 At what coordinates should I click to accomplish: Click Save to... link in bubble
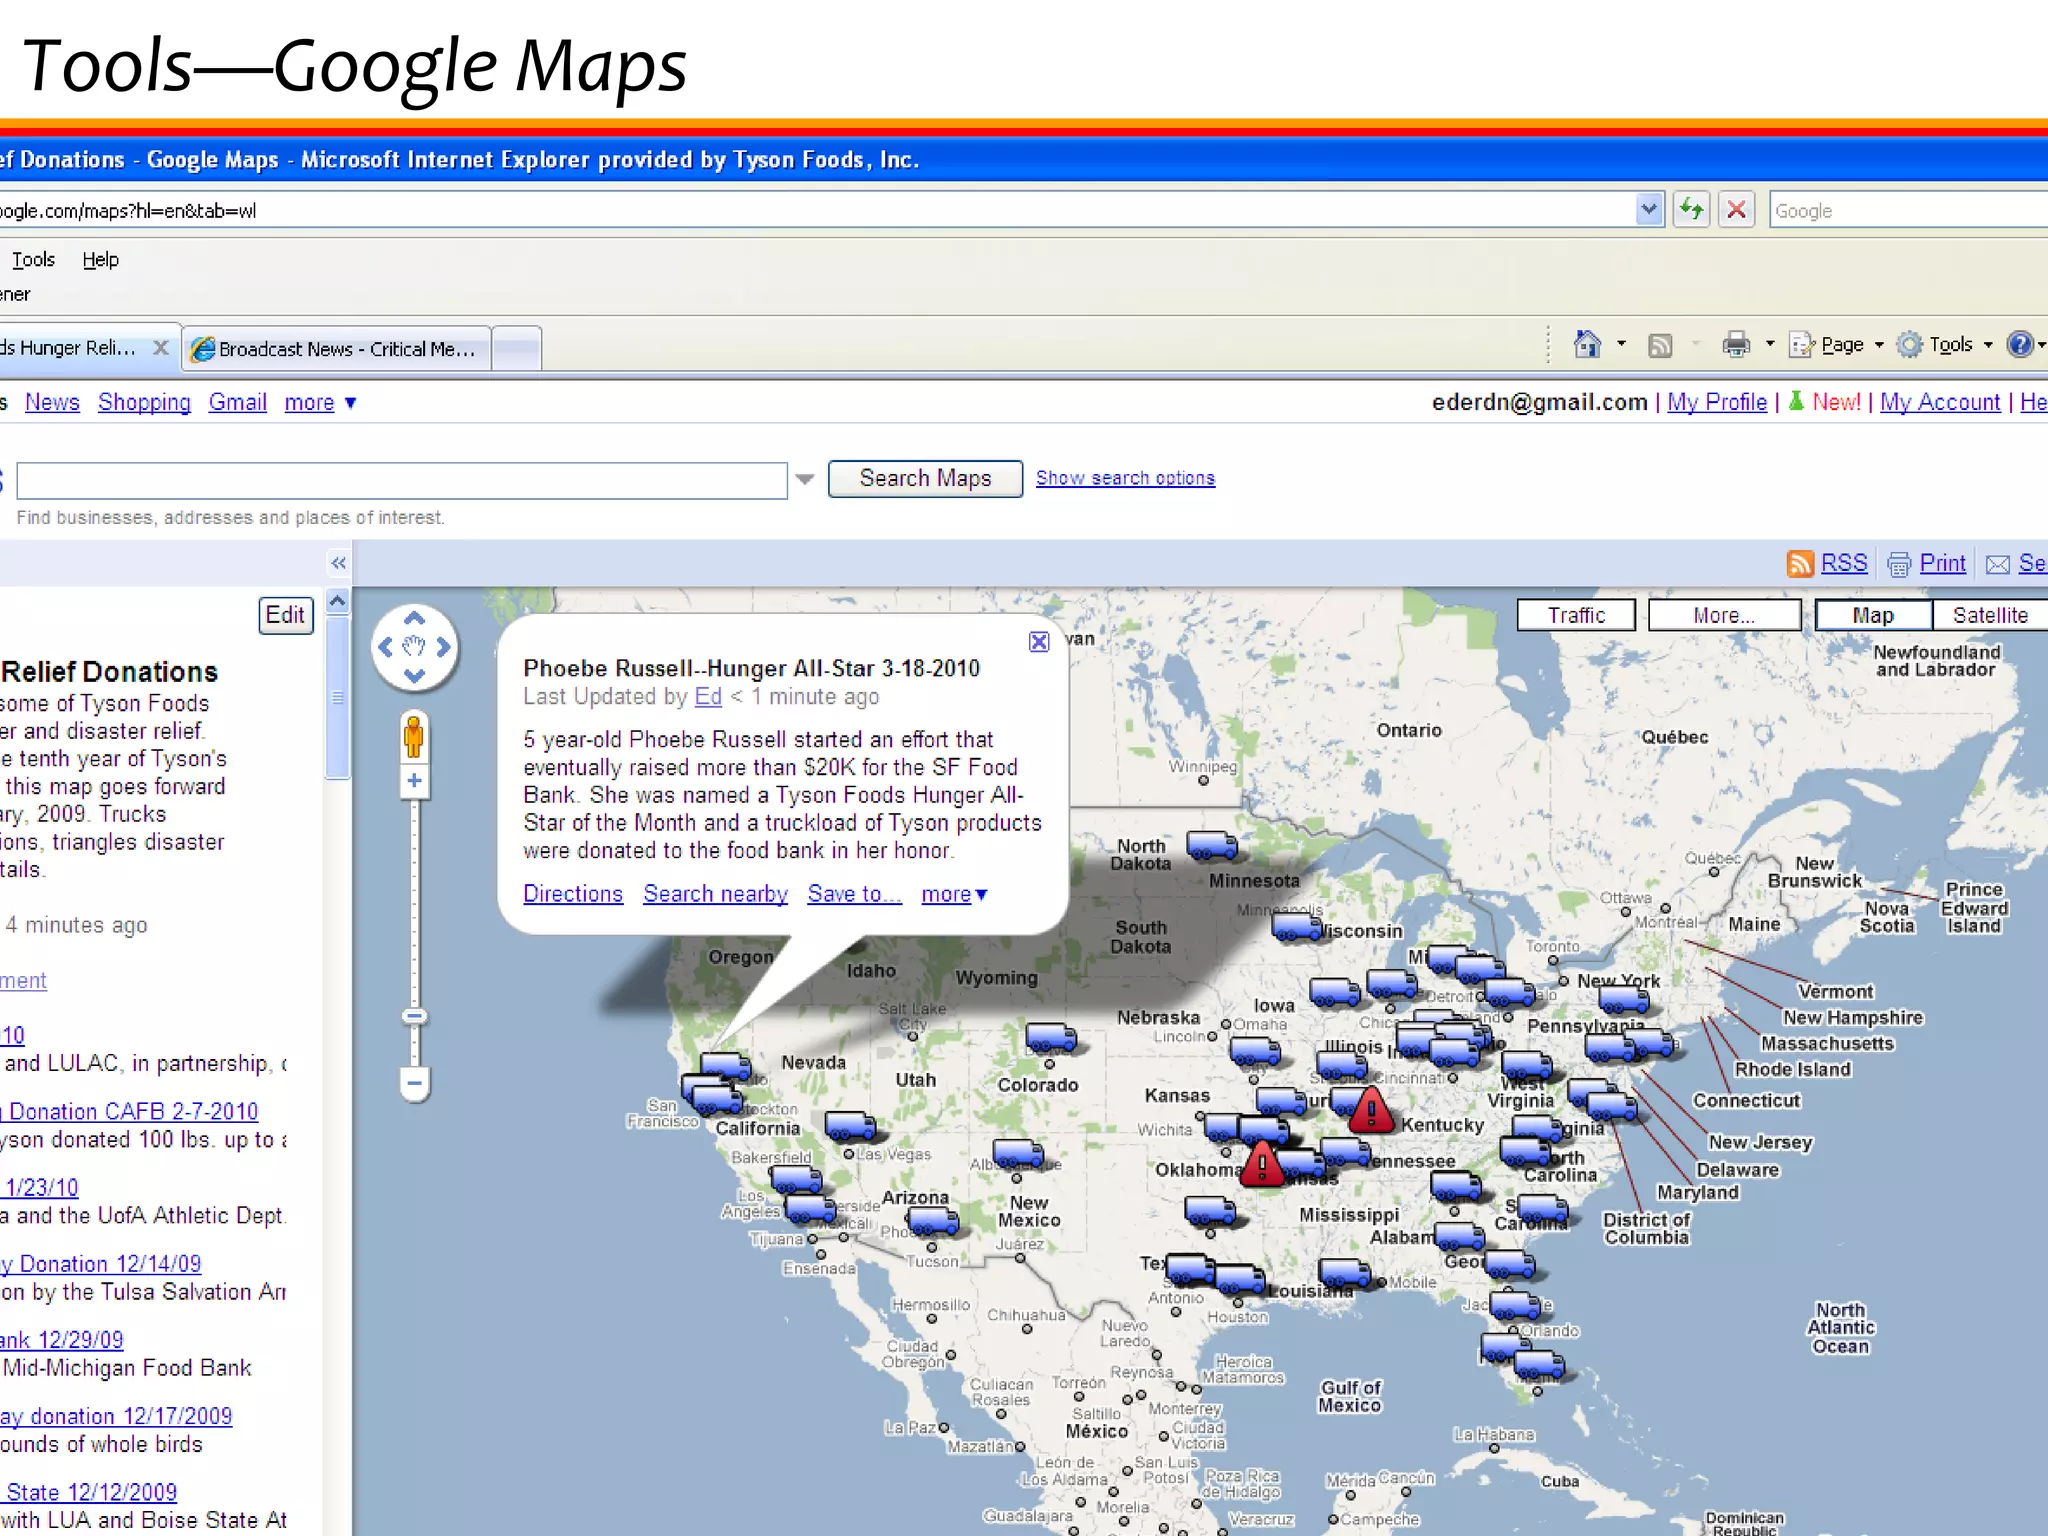coord(854,894)
